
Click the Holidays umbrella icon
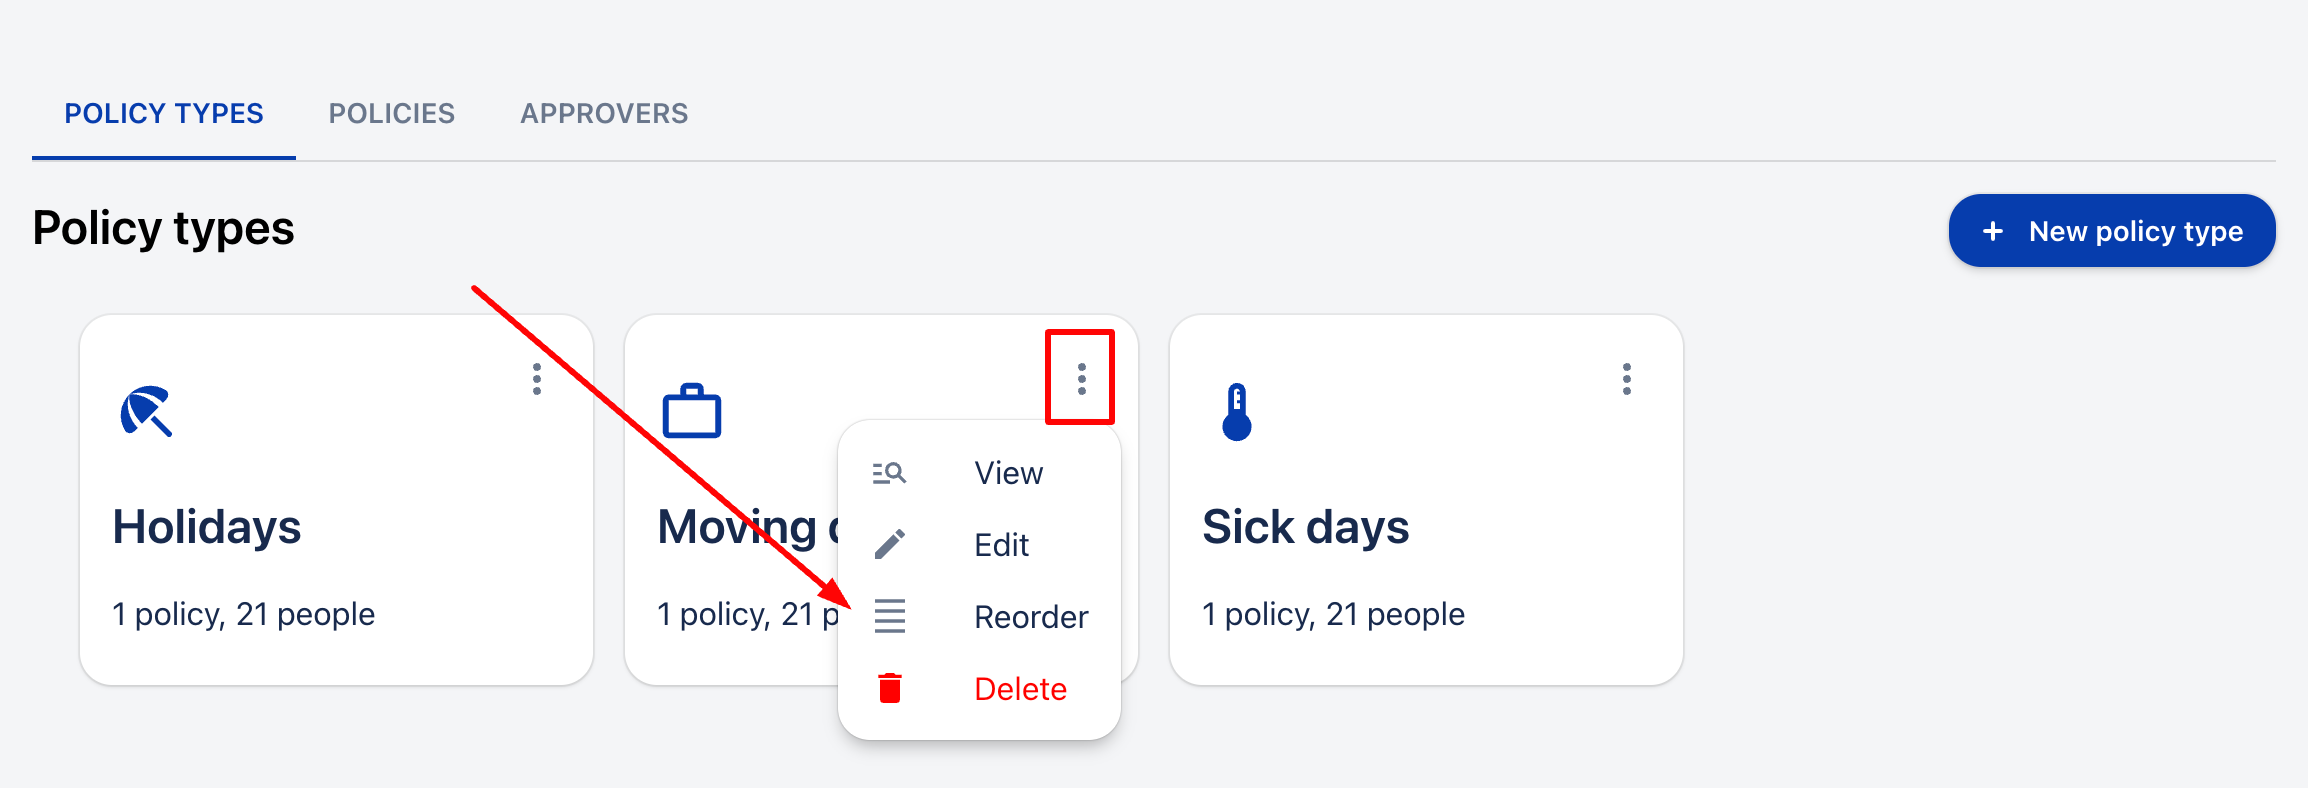146,411
